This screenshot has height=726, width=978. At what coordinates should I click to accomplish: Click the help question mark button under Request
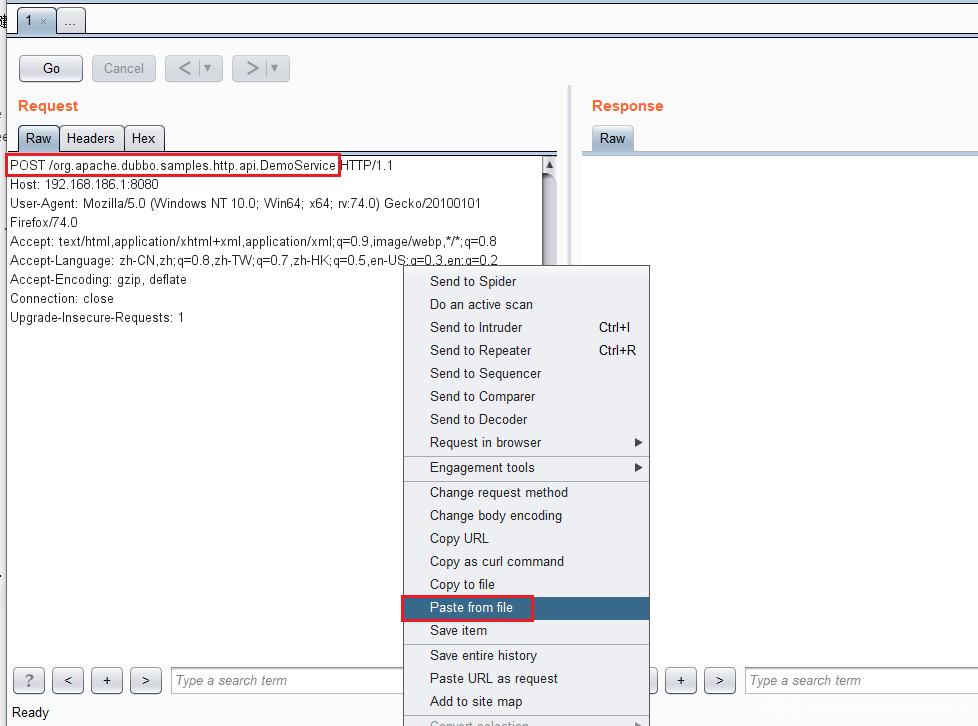(29, 681)
